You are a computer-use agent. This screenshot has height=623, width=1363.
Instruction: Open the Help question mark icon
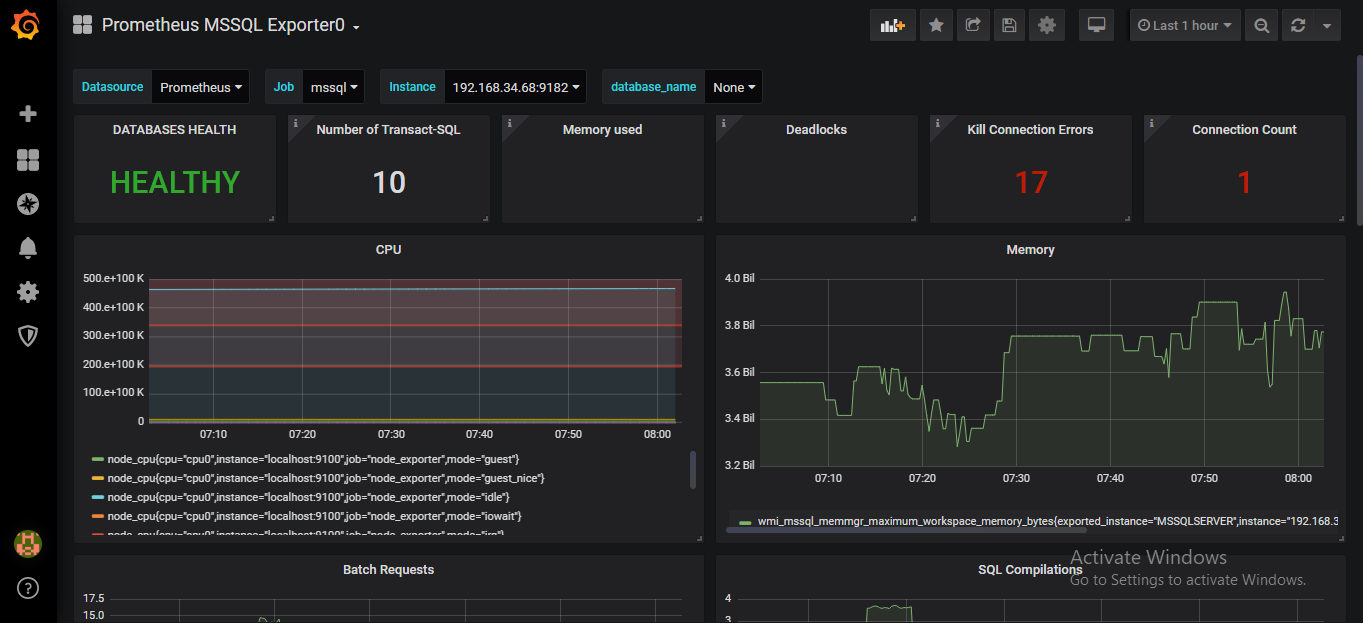[28, 588]
